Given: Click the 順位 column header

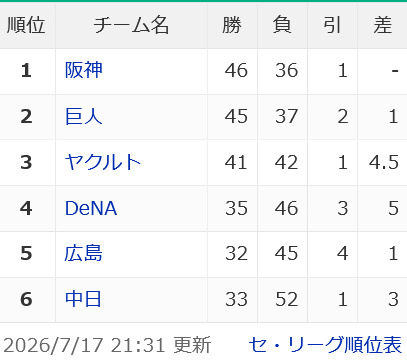Looking at the screenshot, I should (x=27, y=25).
